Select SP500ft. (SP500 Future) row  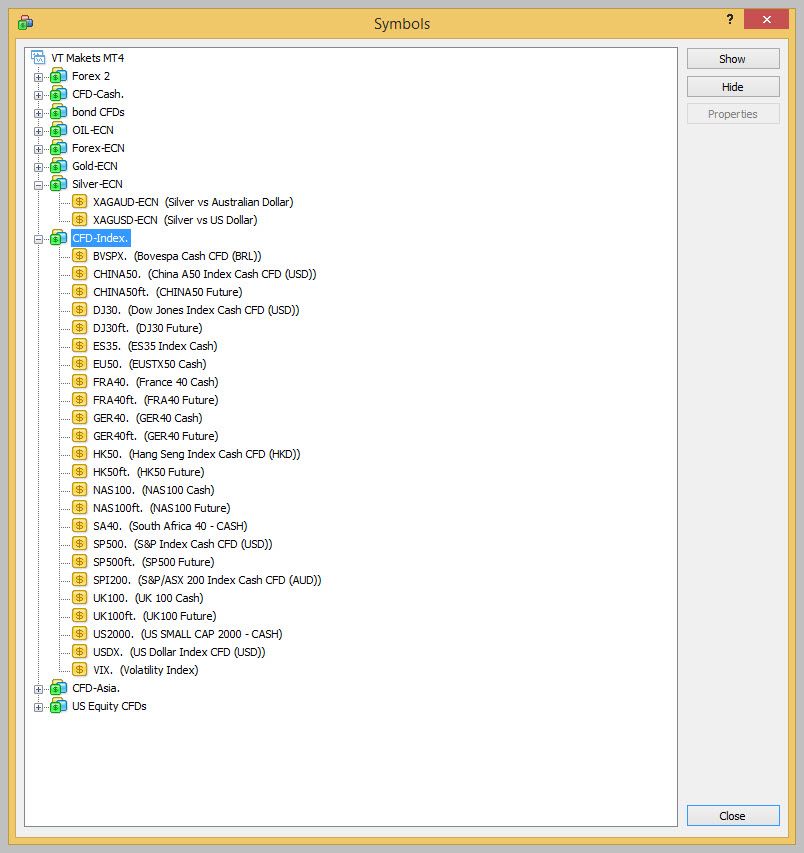153,561
